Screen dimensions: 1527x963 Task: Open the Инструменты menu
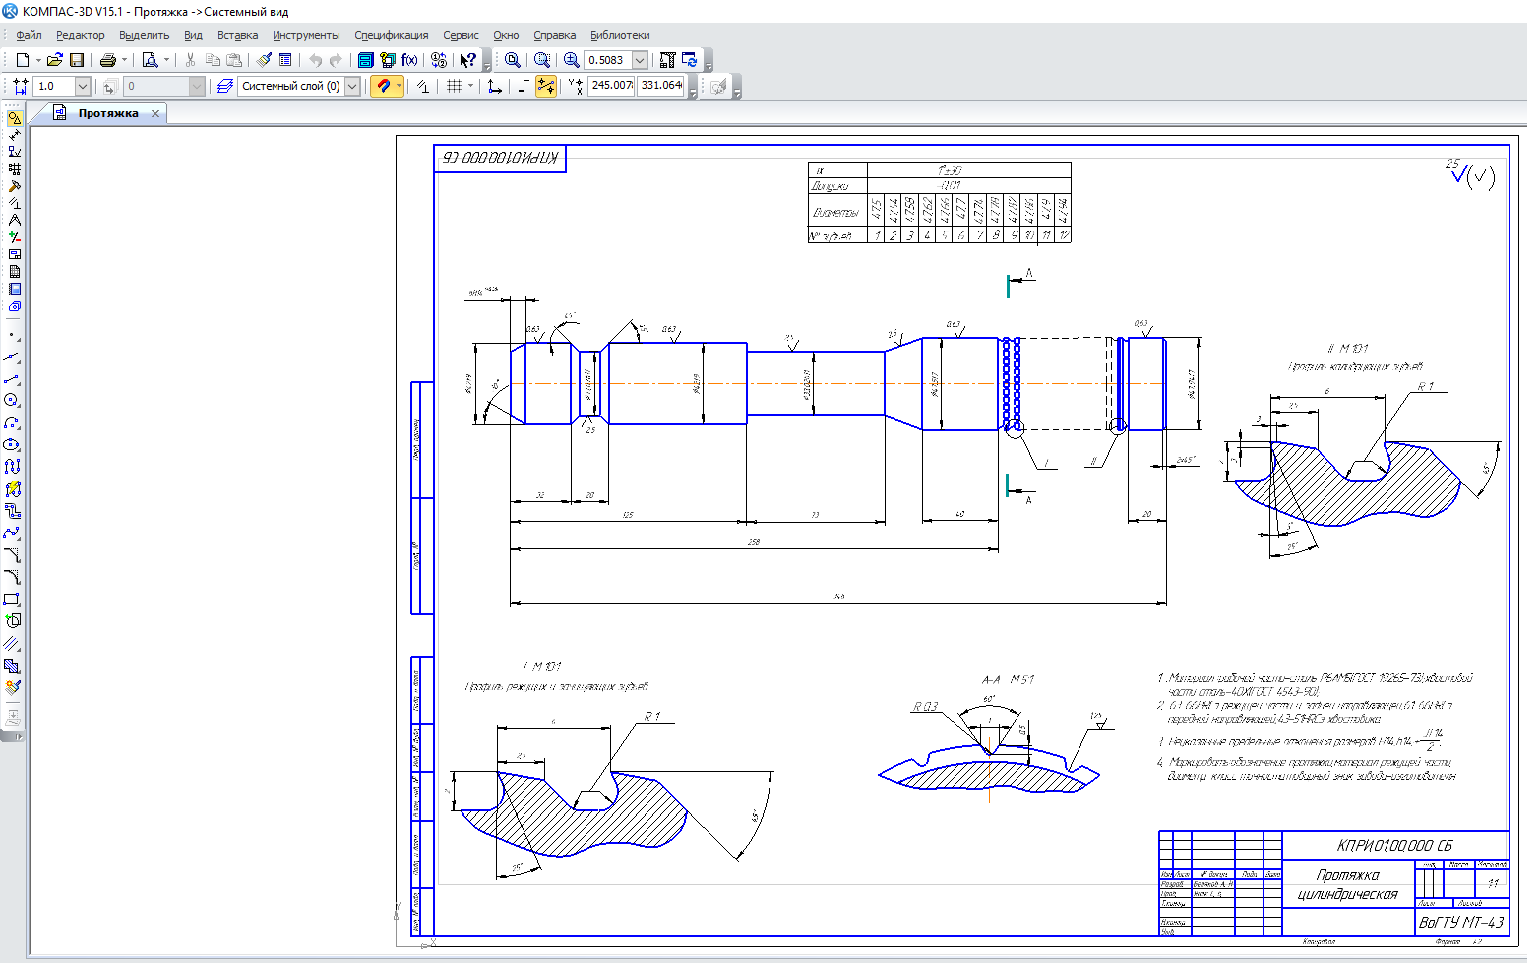305,35
